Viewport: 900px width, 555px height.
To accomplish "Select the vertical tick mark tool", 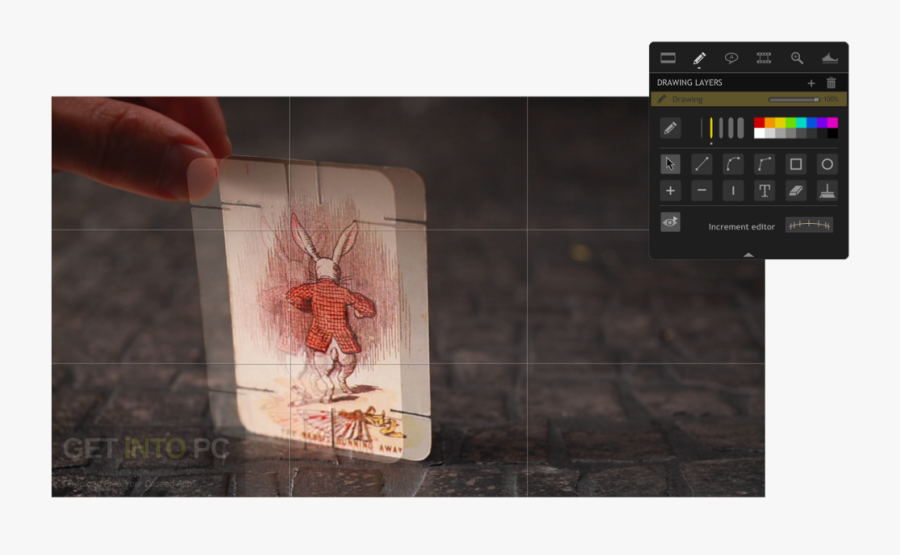I will 733,191.
